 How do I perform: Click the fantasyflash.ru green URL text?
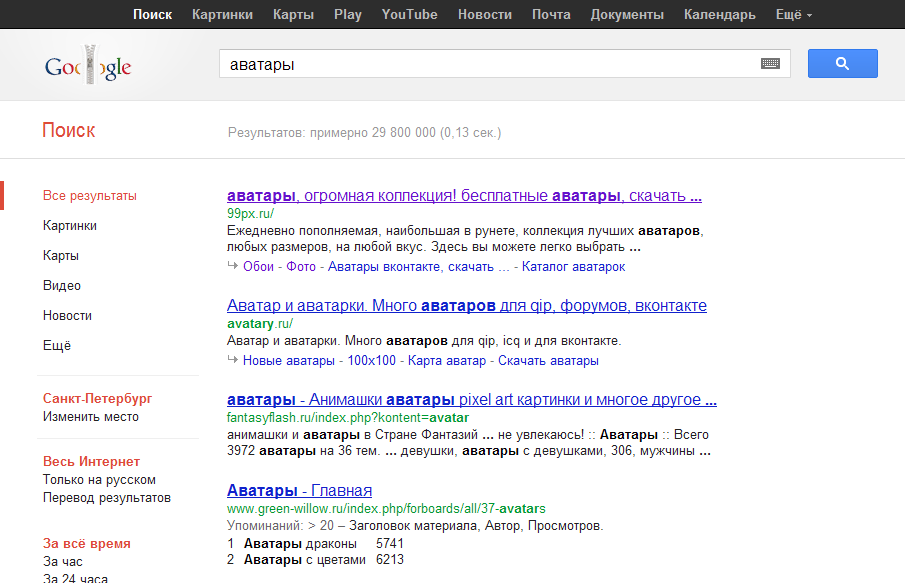tap(347, 417)
